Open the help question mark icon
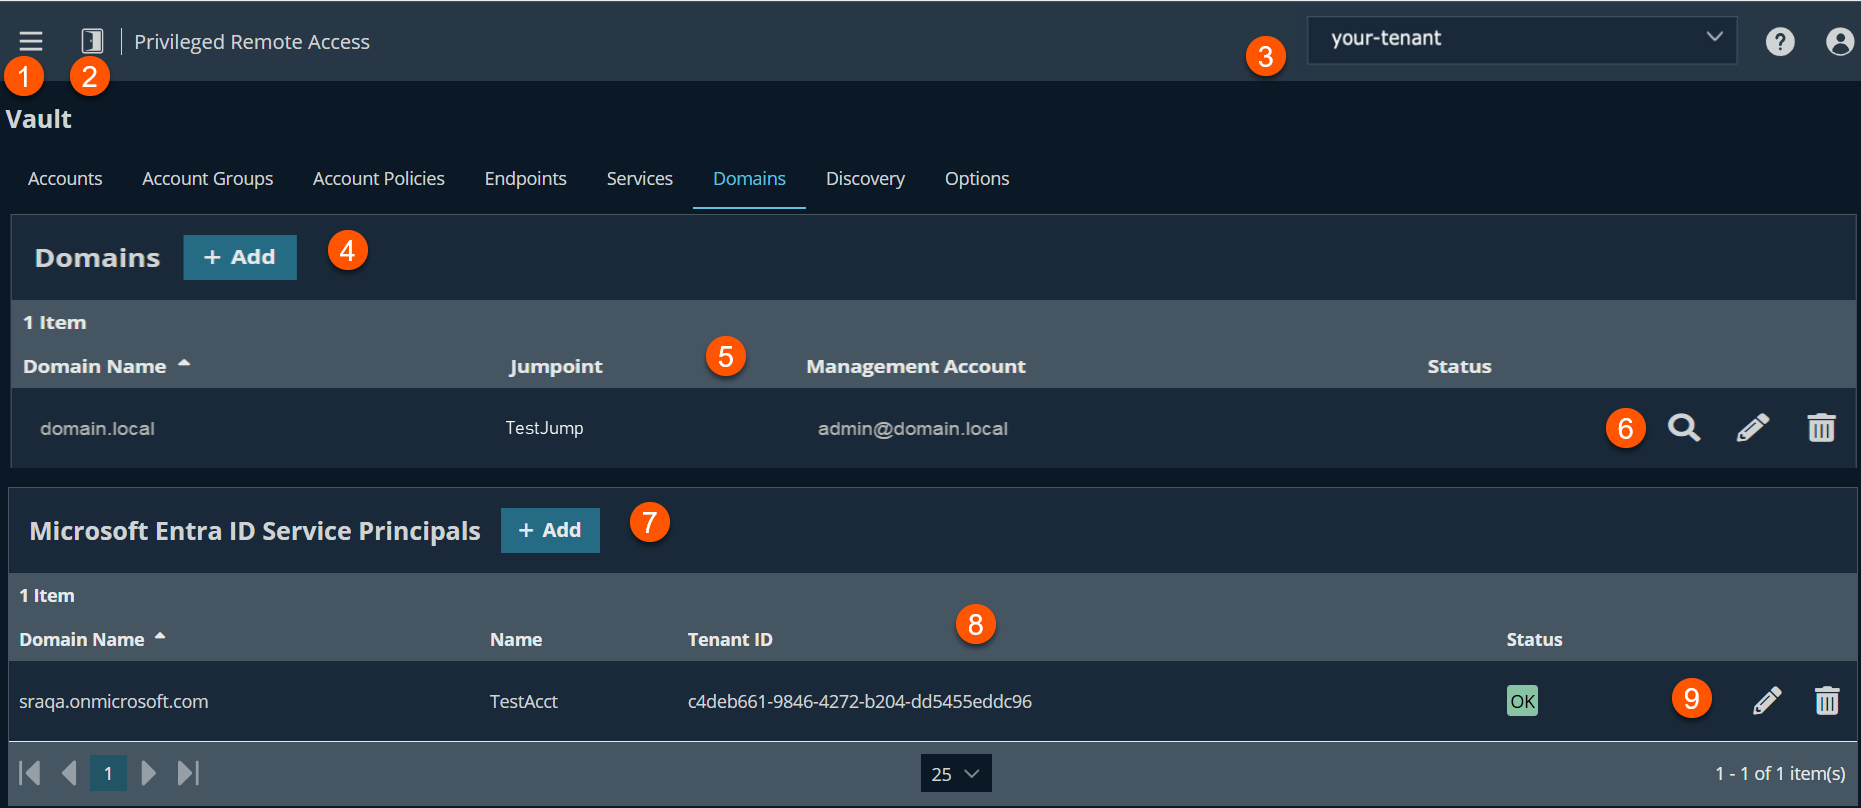The image size is (1861, 808). point(1780,41)
